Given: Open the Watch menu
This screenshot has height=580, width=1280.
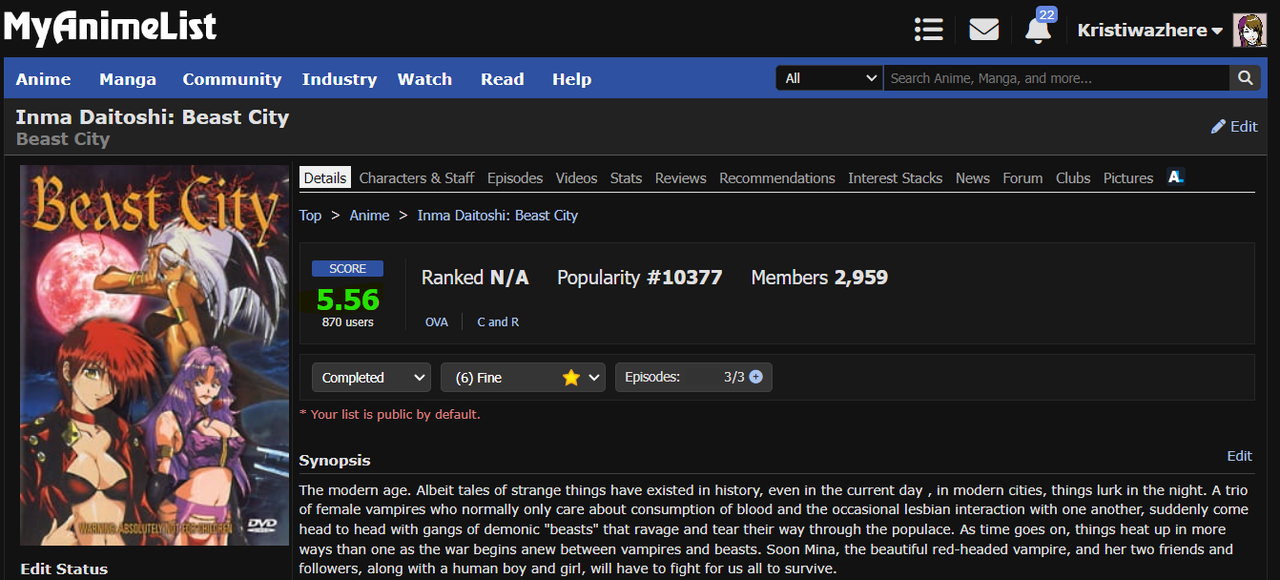Looking at the screenshot, I should pos(425,79).
